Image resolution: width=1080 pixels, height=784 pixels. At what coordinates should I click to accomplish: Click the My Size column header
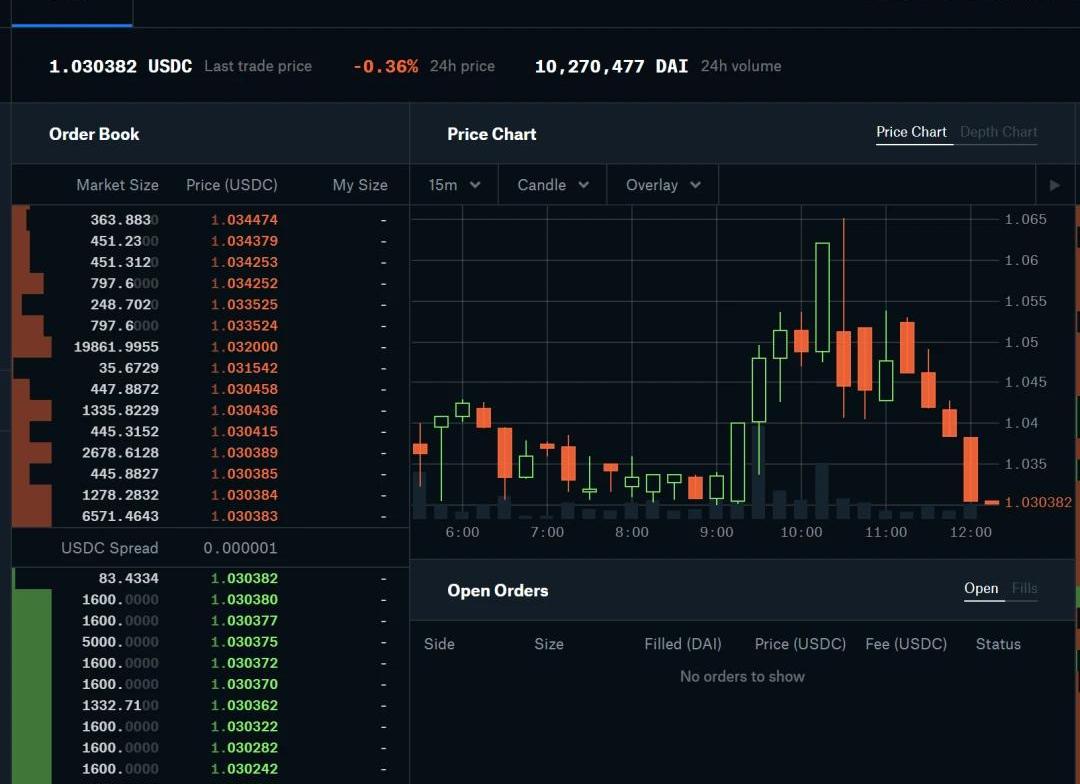(359, 185)
